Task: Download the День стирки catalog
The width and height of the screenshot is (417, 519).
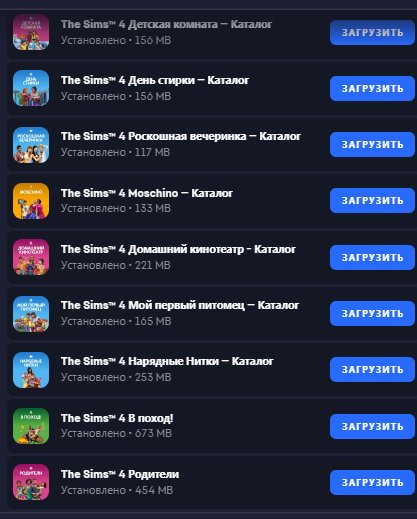Action: point(372,88)
